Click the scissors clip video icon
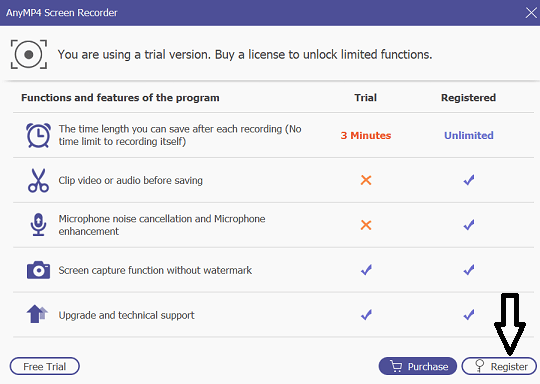The width and height of the screenshot is (540, 384). click(38, 180)
